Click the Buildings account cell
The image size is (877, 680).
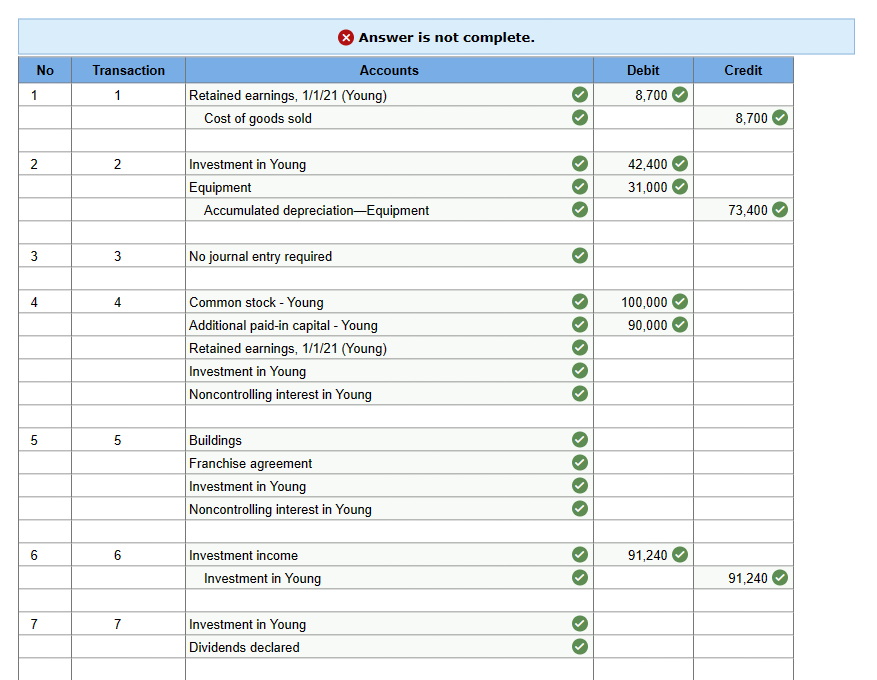coord(389,440)
